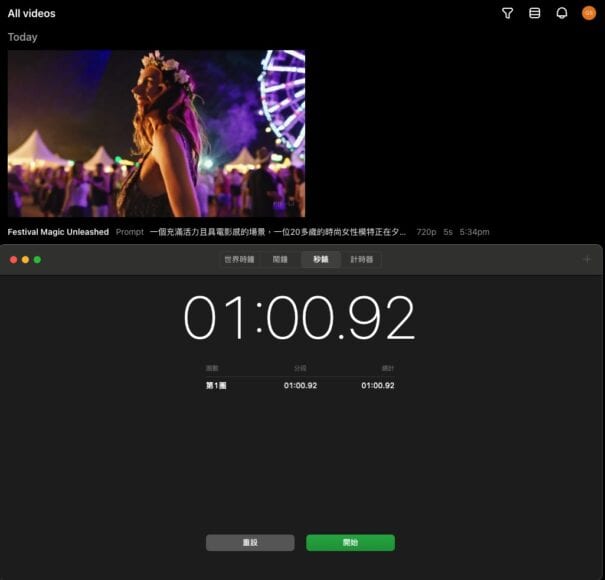
Task: Click the Festival Magic Unleashed title
Action: [58, 232]
